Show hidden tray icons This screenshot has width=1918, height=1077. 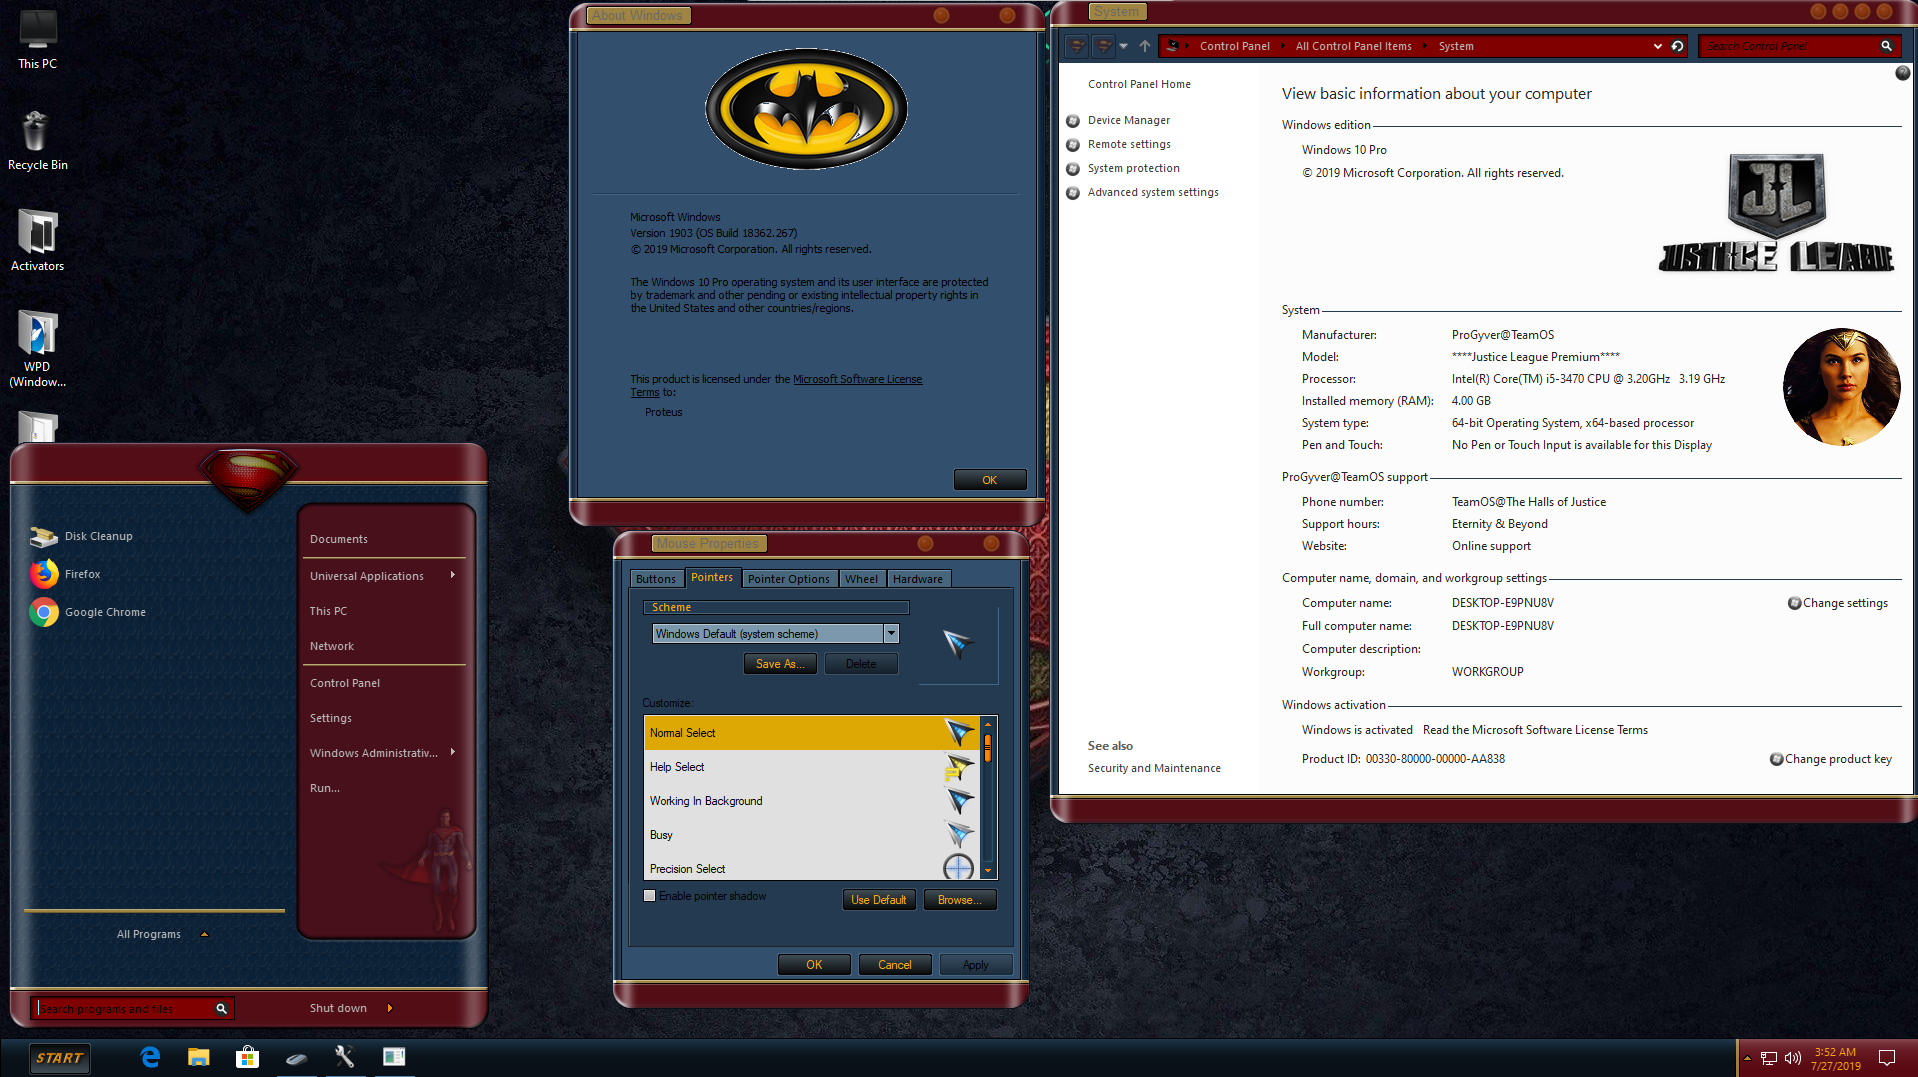click(1747, 1058)
